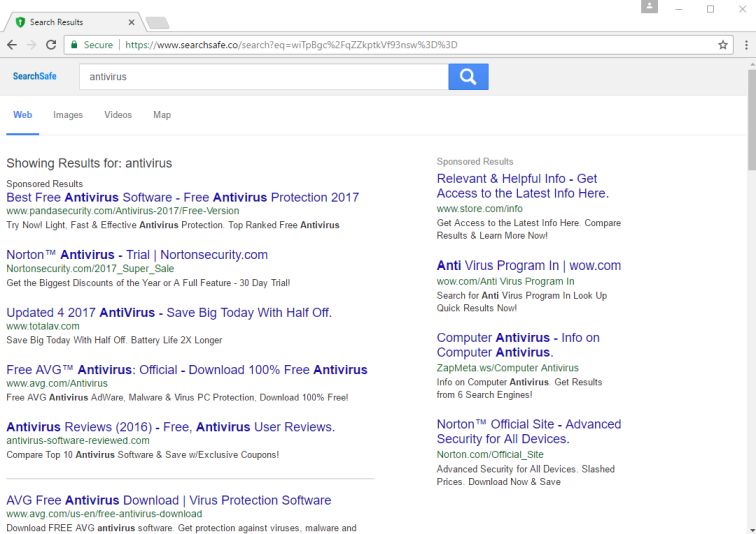The height and width of the screenshot is (534, 756).
Task: Minimize the Chrome window
Action: click(x=679, y=9)
